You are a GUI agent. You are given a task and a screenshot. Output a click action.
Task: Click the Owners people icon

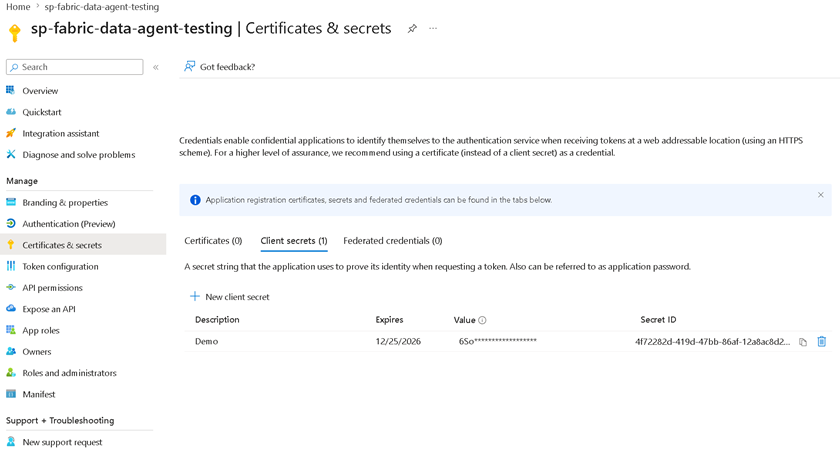click(11, 351)
